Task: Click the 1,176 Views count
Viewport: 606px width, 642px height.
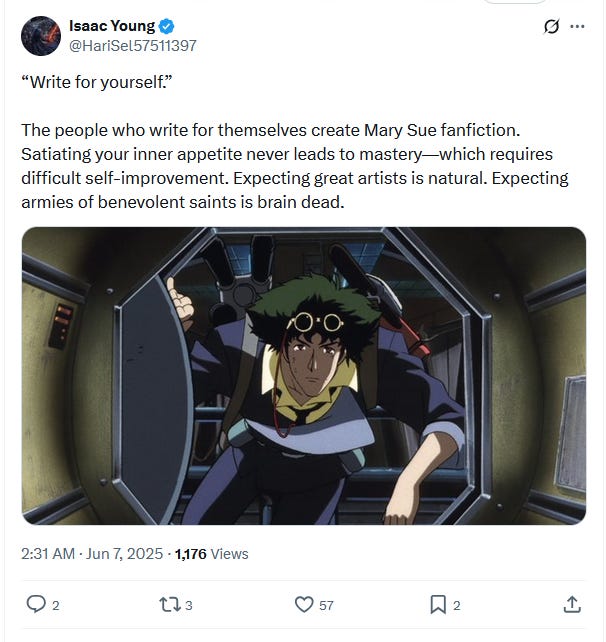Action: 211,554
